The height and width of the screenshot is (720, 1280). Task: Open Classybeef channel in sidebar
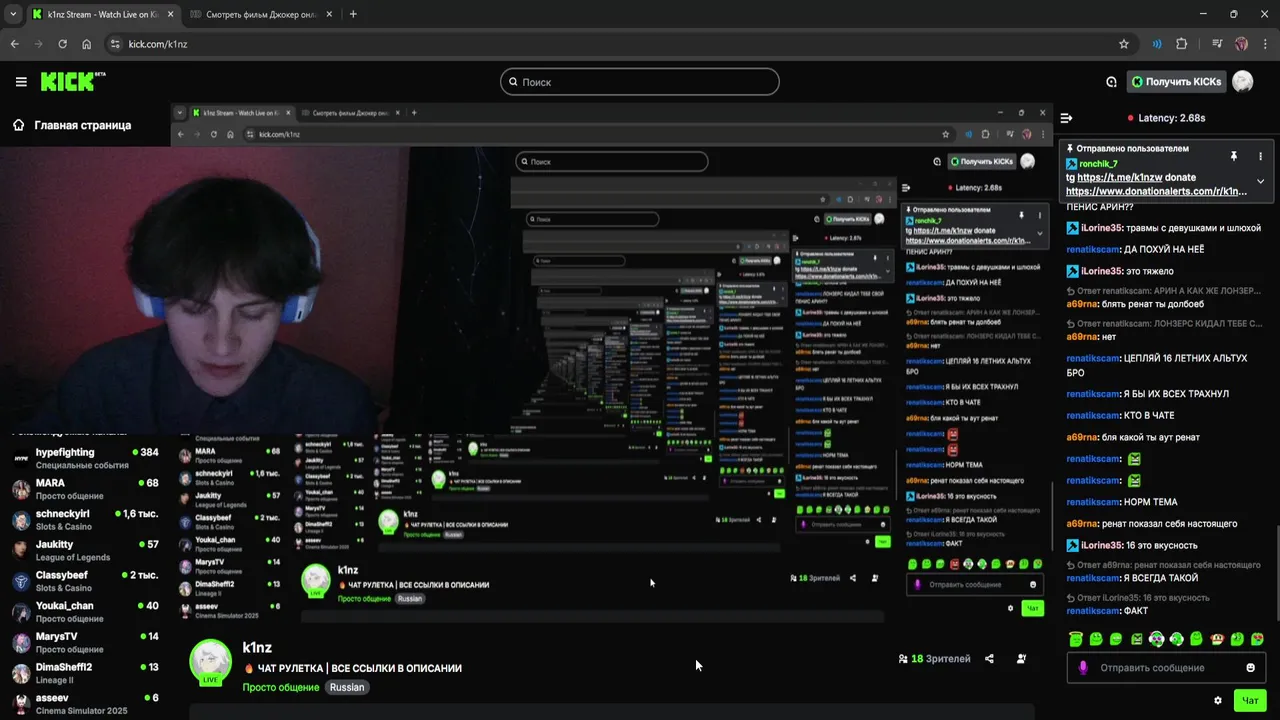(85, 581)
